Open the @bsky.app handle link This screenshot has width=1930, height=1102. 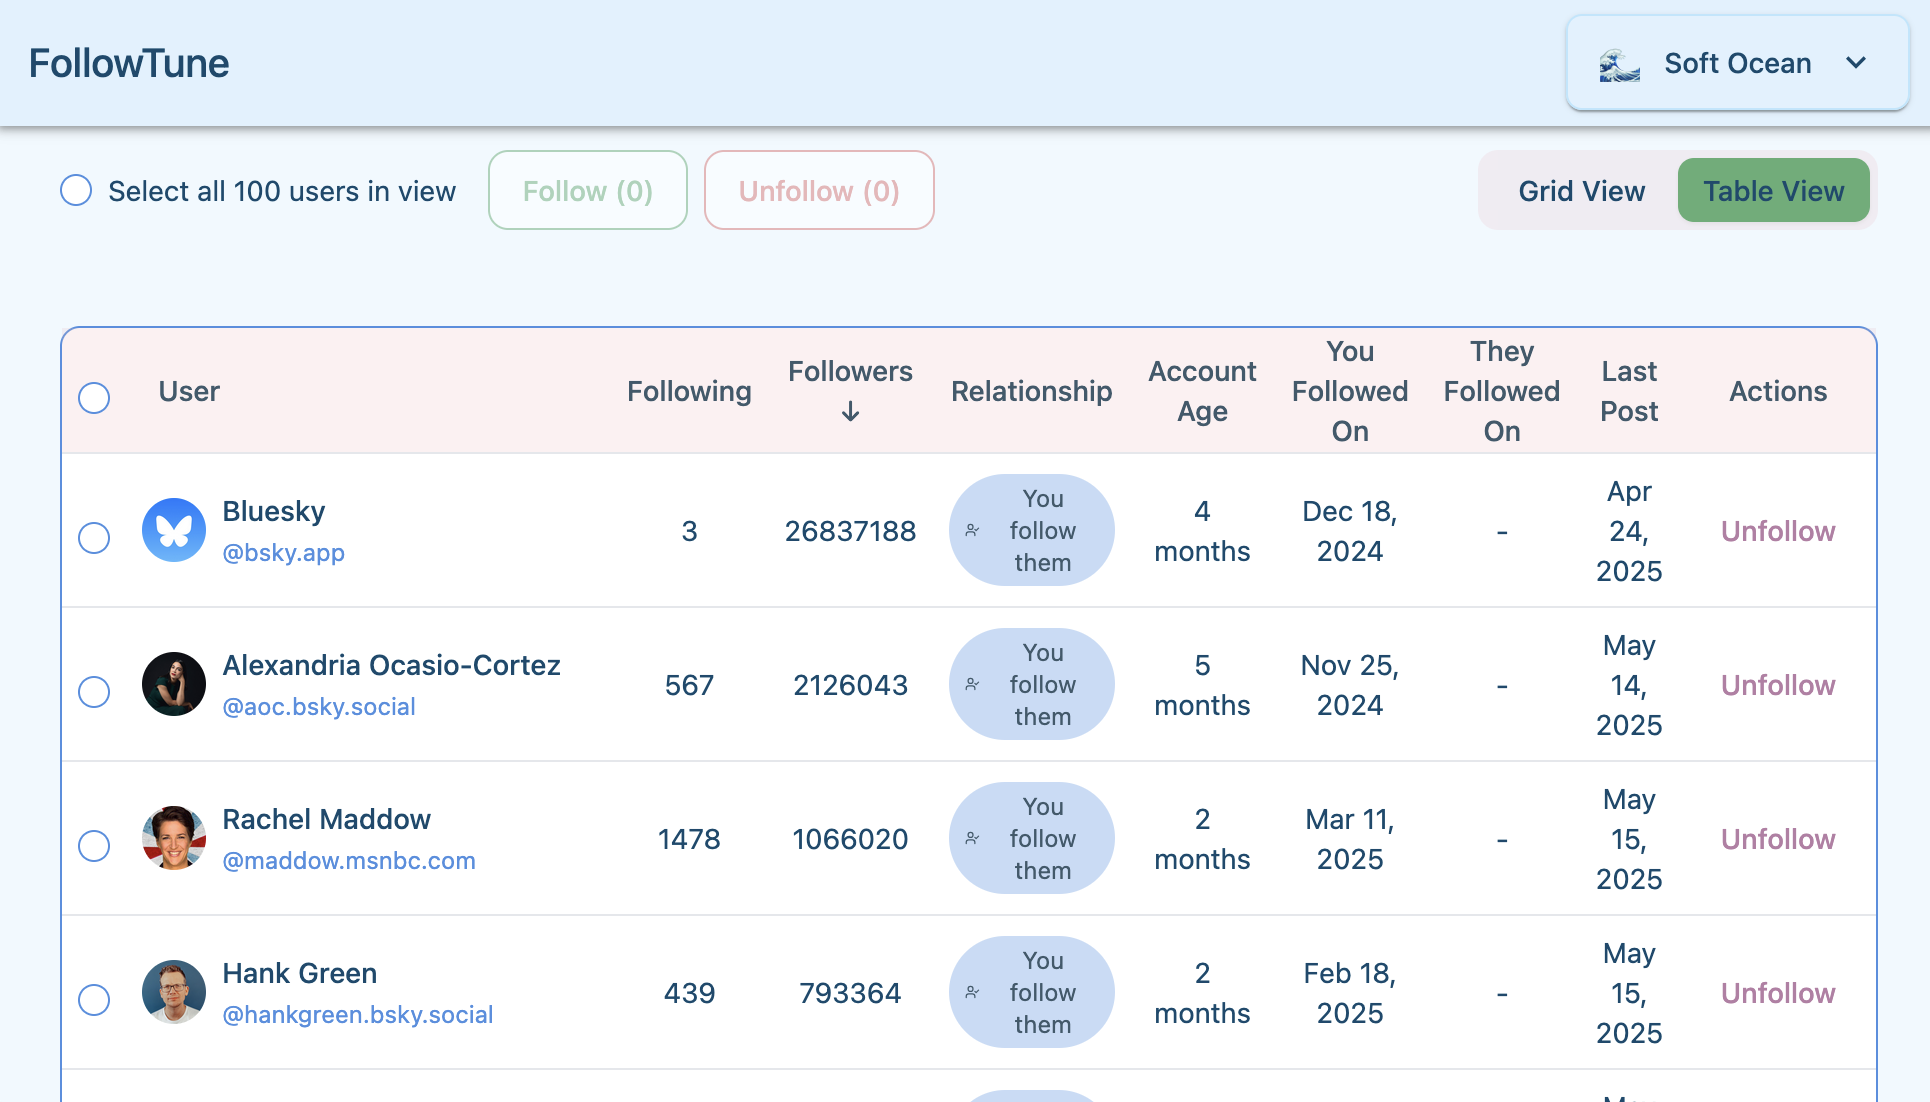283,552
